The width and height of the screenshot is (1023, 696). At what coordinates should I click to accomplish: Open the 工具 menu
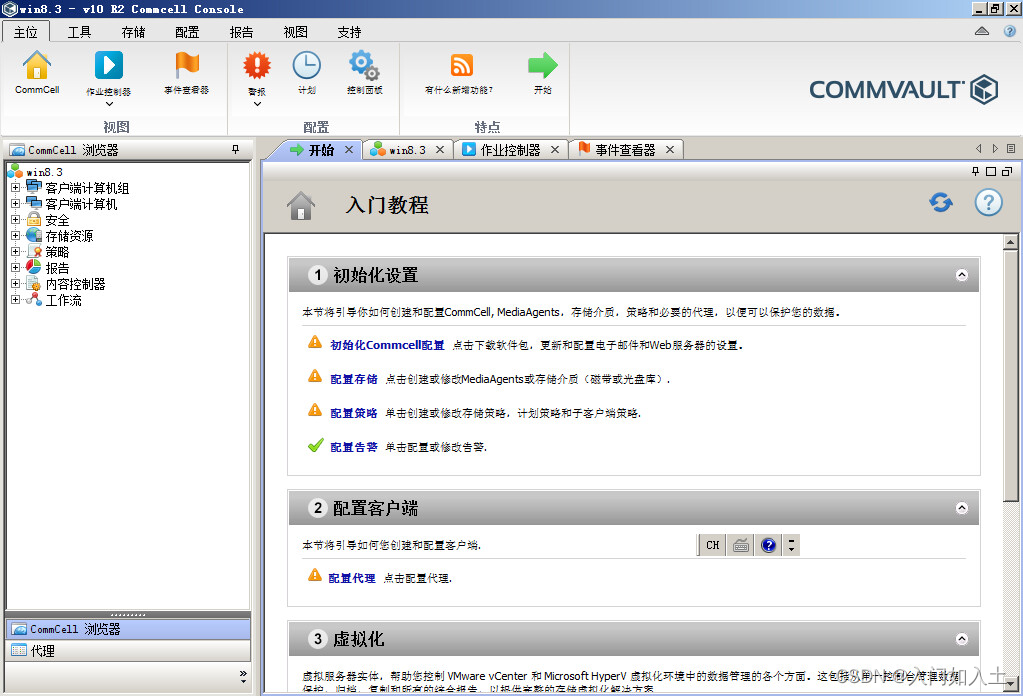(x=79, y=31)
